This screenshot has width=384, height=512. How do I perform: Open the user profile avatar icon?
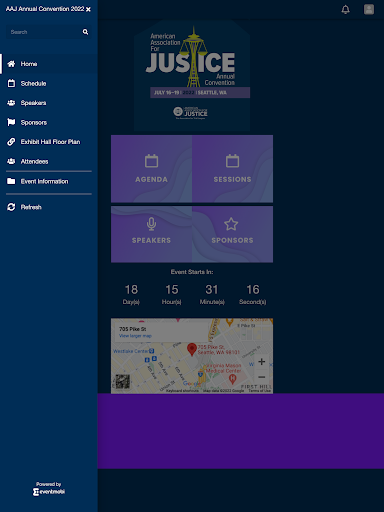[x=369, y=9]
